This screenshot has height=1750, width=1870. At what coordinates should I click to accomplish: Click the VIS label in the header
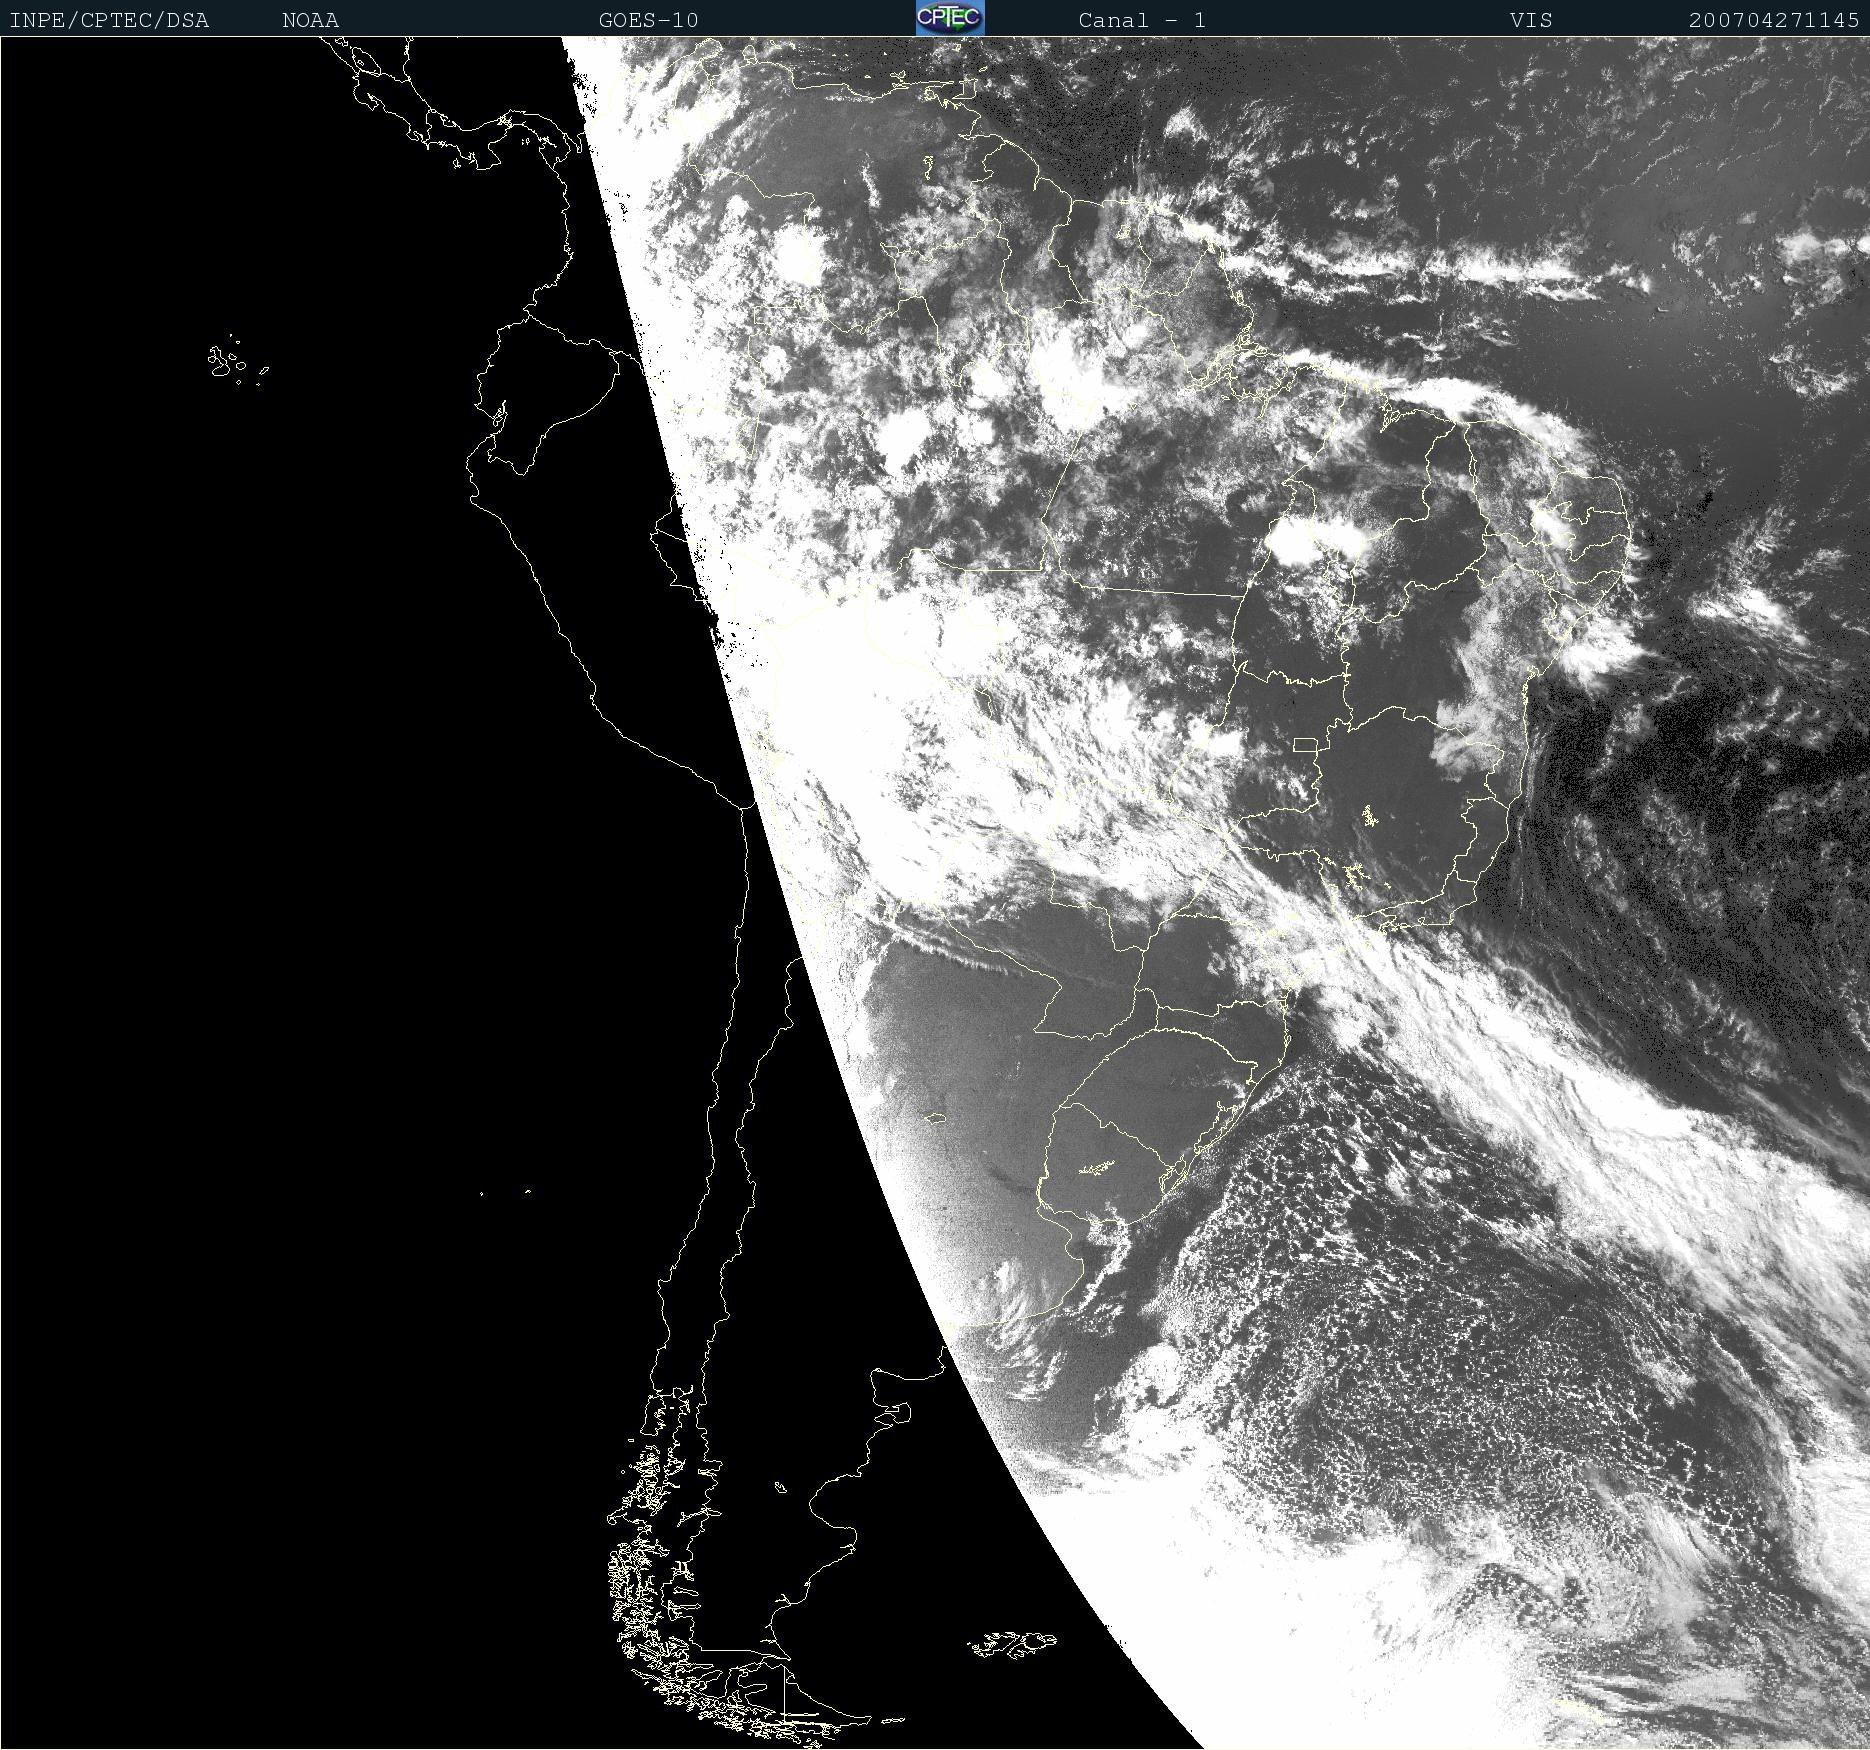(1532, 20)
